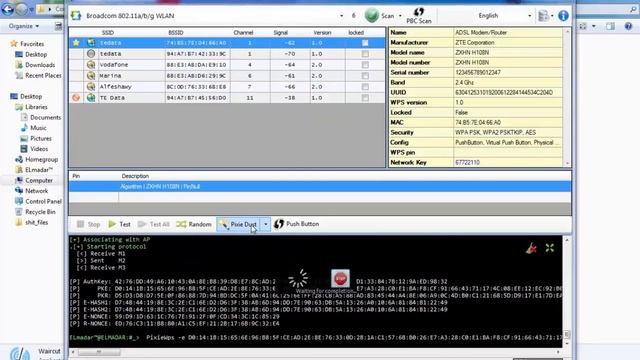Image resolution: width=640 pixels, height=360 pixels.
Task: Sort by SSID column header
Action: click(x=108, y=32)
